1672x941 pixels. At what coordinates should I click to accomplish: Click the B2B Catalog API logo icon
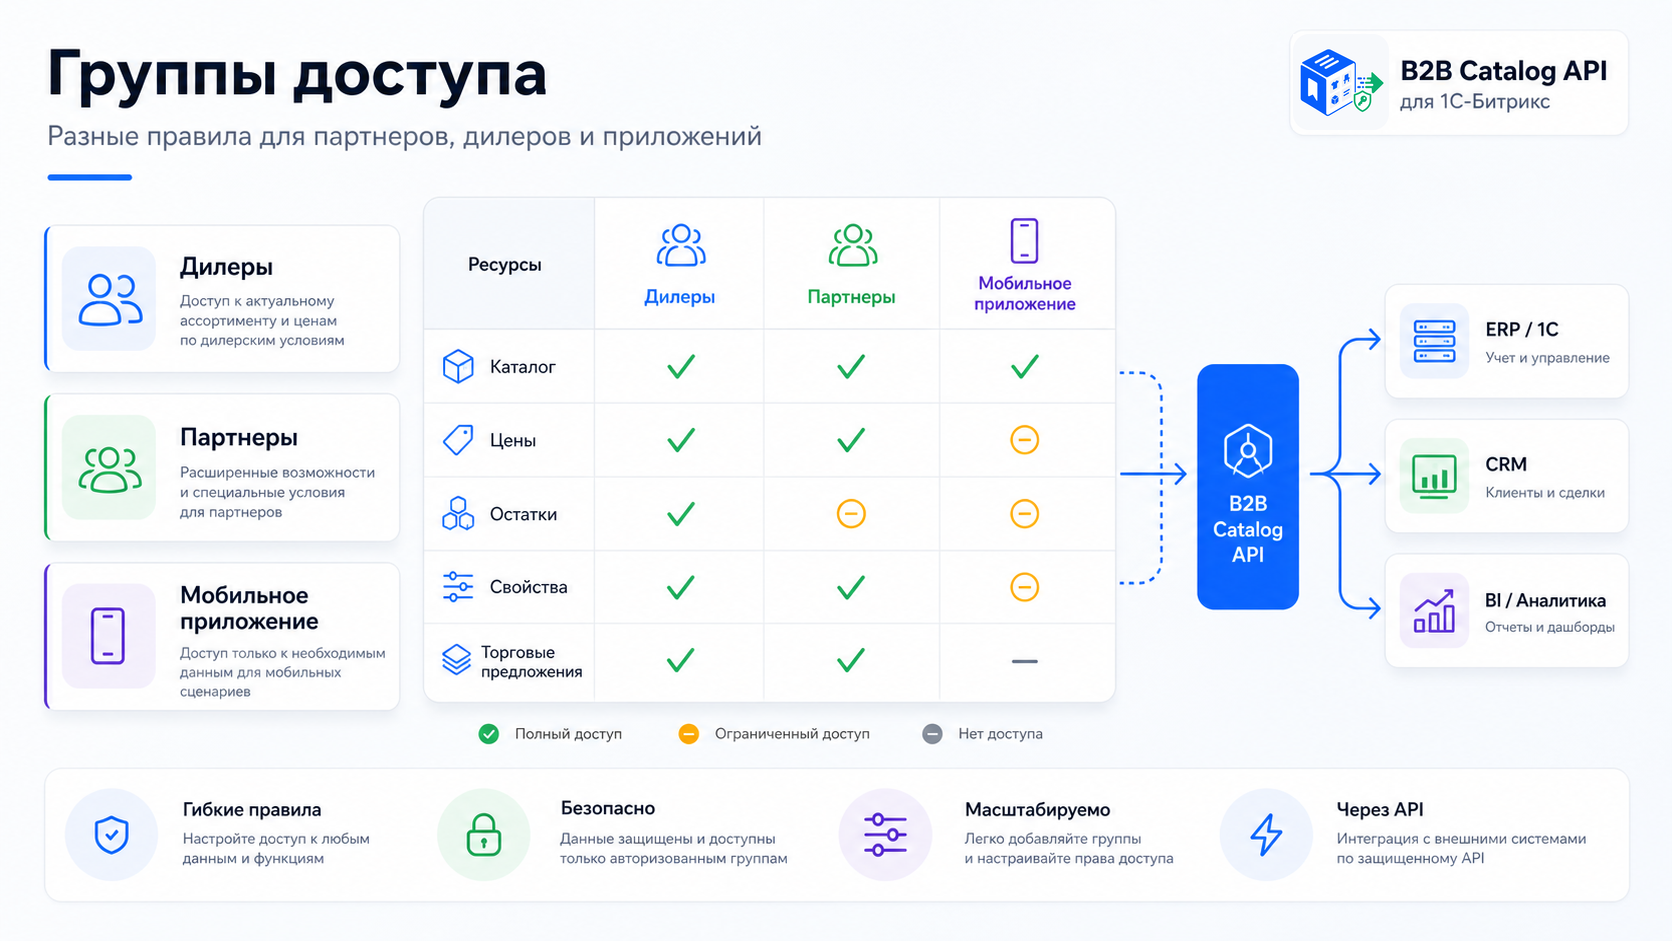[x=1340, y=83]
